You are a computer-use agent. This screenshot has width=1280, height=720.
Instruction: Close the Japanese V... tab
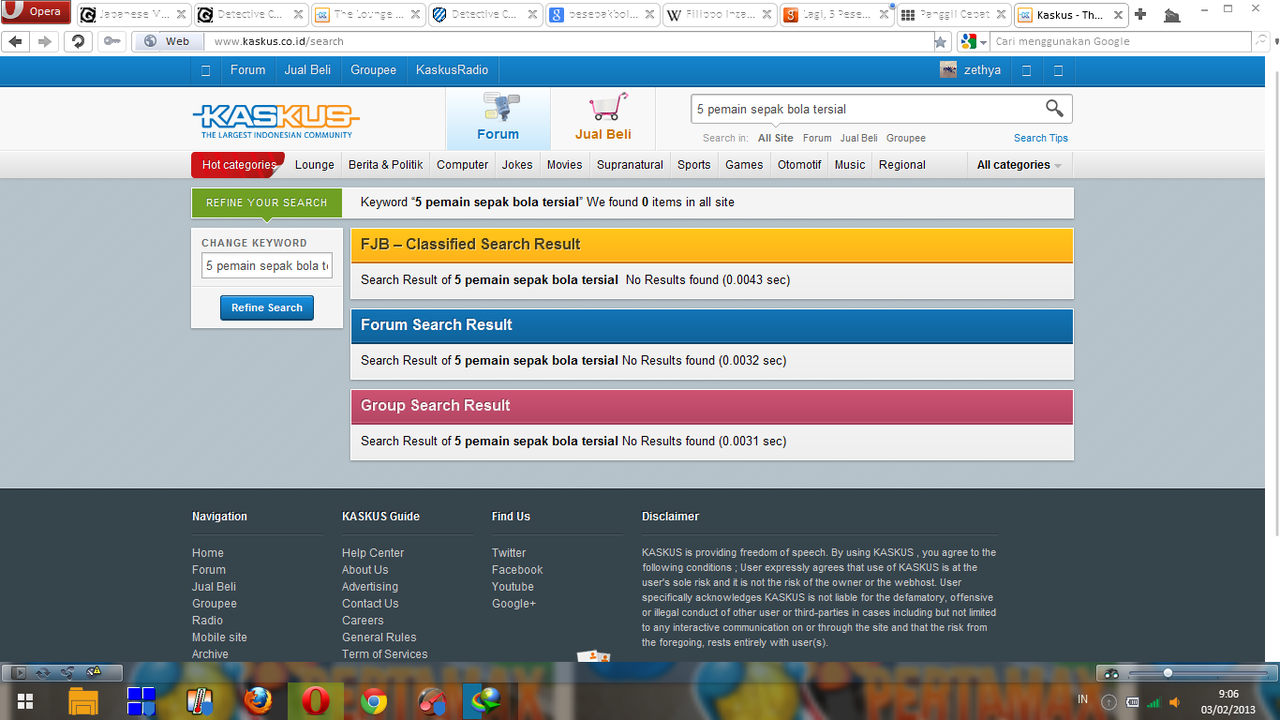click(180, 15)
